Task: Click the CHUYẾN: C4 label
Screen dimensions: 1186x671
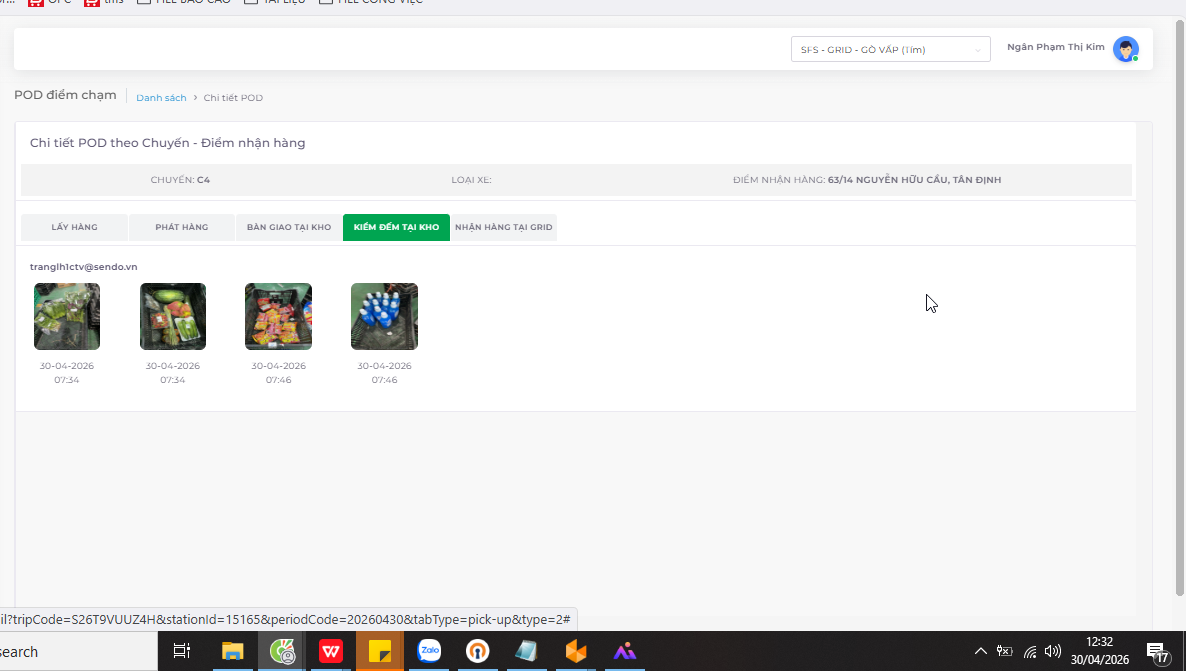Action: (180, 180)
